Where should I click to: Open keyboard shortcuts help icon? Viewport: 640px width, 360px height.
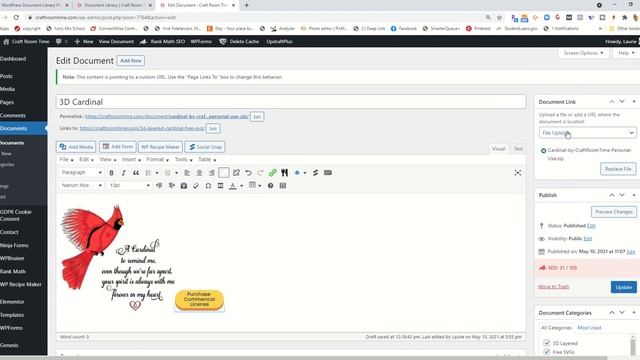270,186
